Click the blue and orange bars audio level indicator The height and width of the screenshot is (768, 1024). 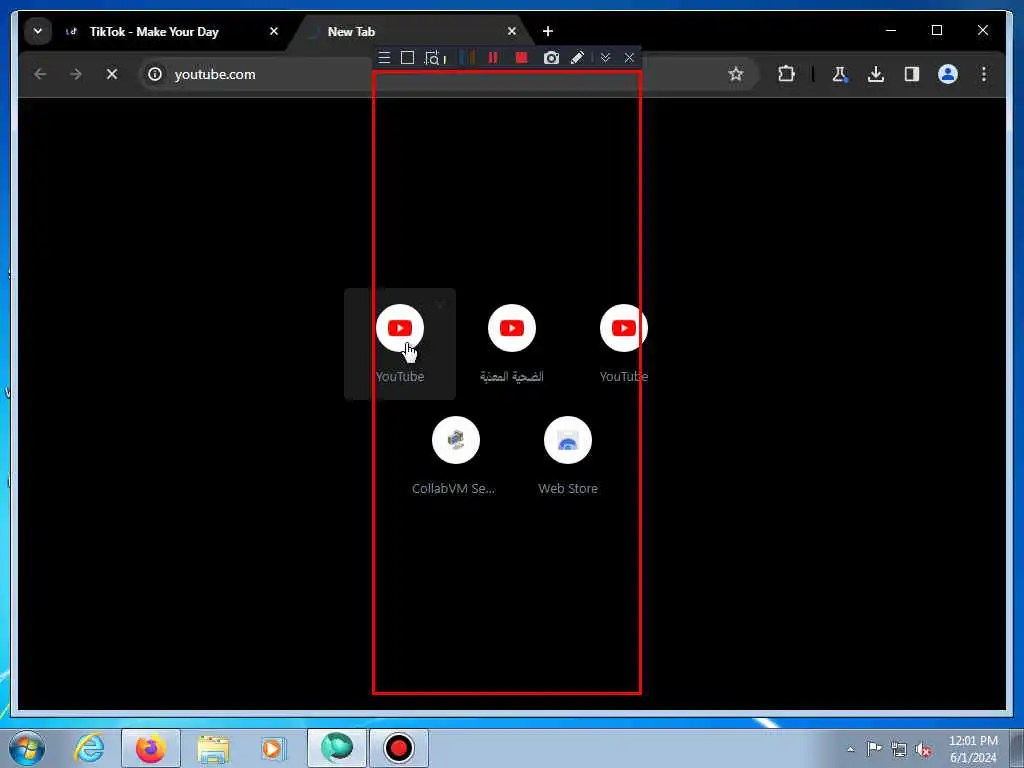[468, 57]
